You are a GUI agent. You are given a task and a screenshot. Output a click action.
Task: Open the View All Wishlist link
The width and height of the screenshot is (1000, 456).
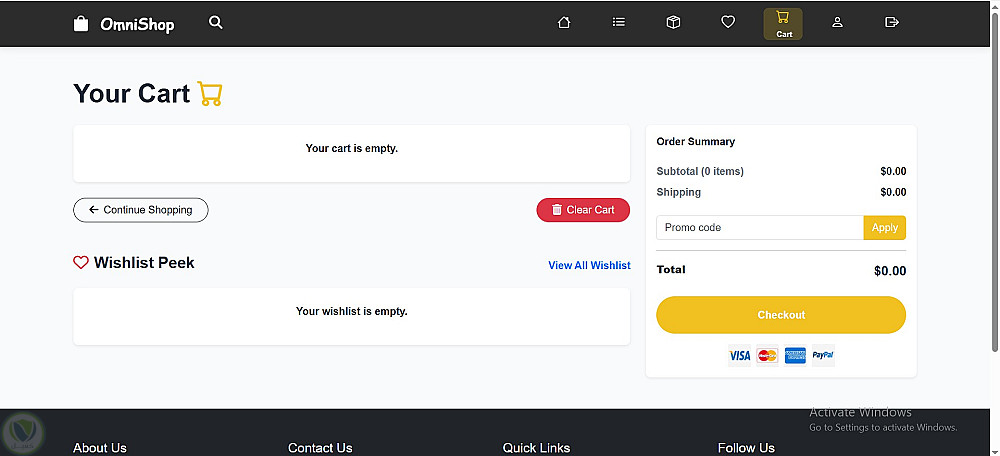[589, 265]
